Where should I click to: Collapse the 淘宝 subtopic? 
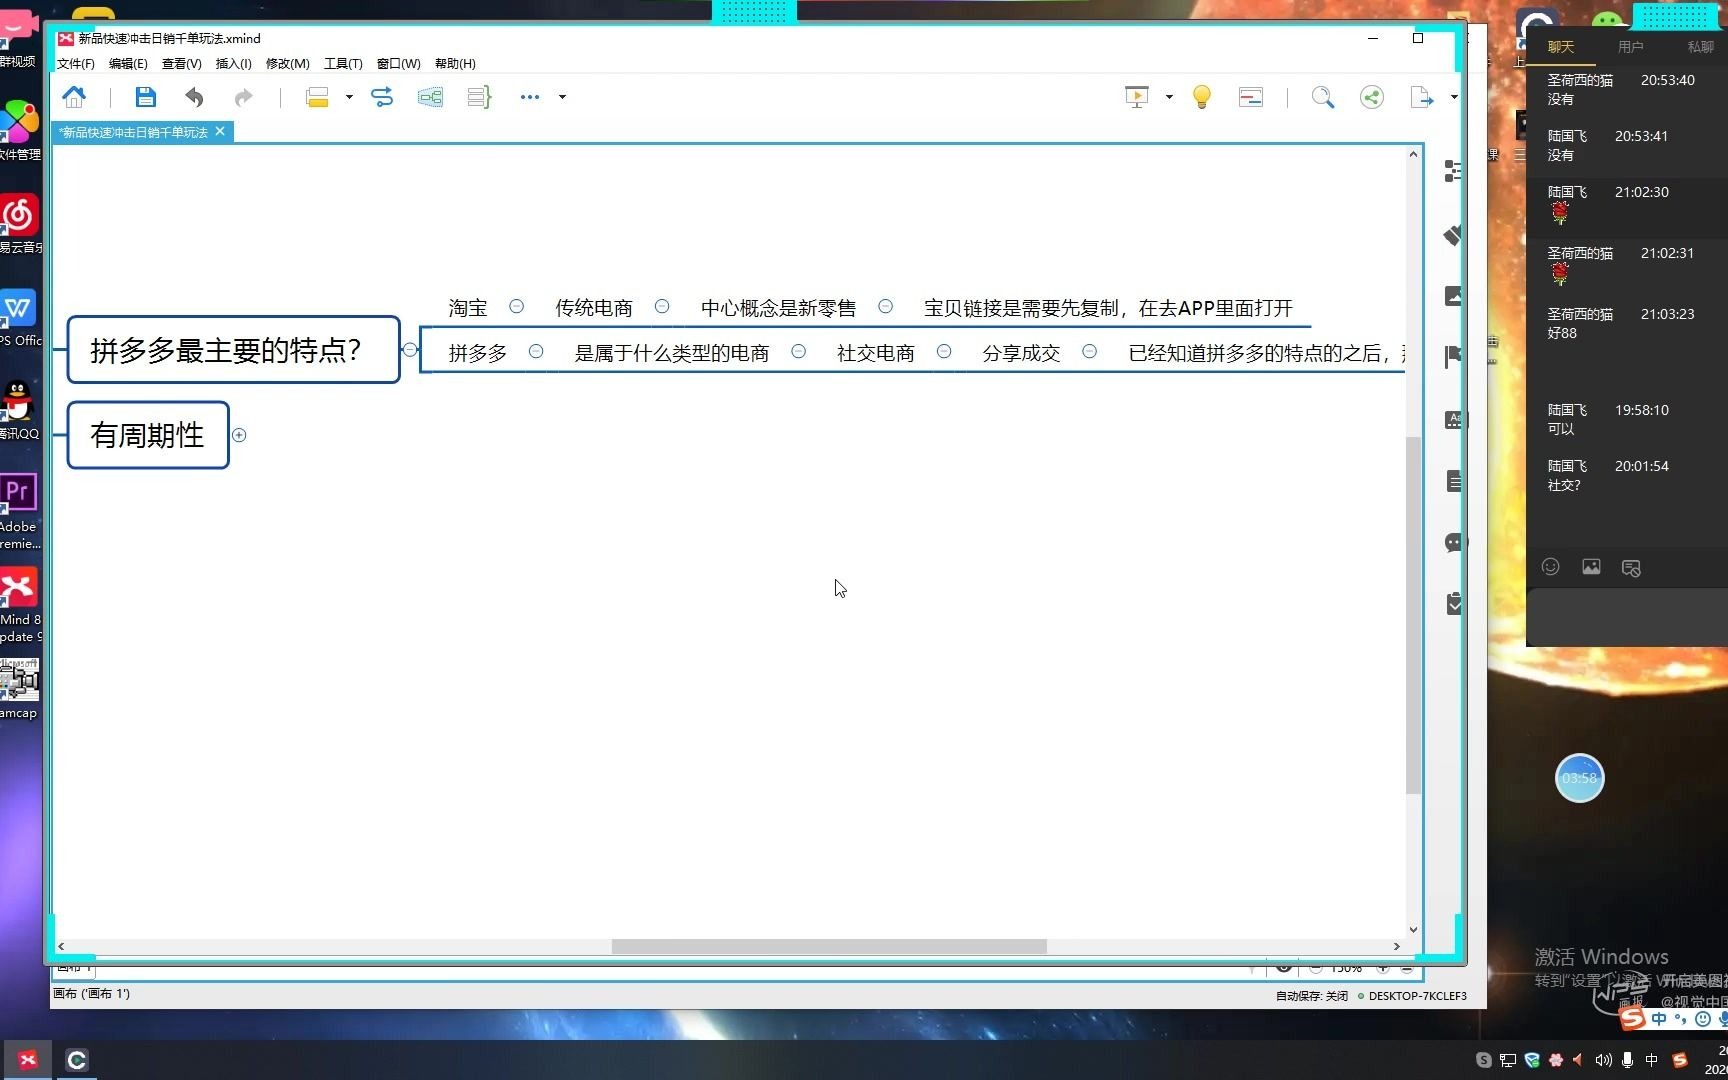pos(516,307)
